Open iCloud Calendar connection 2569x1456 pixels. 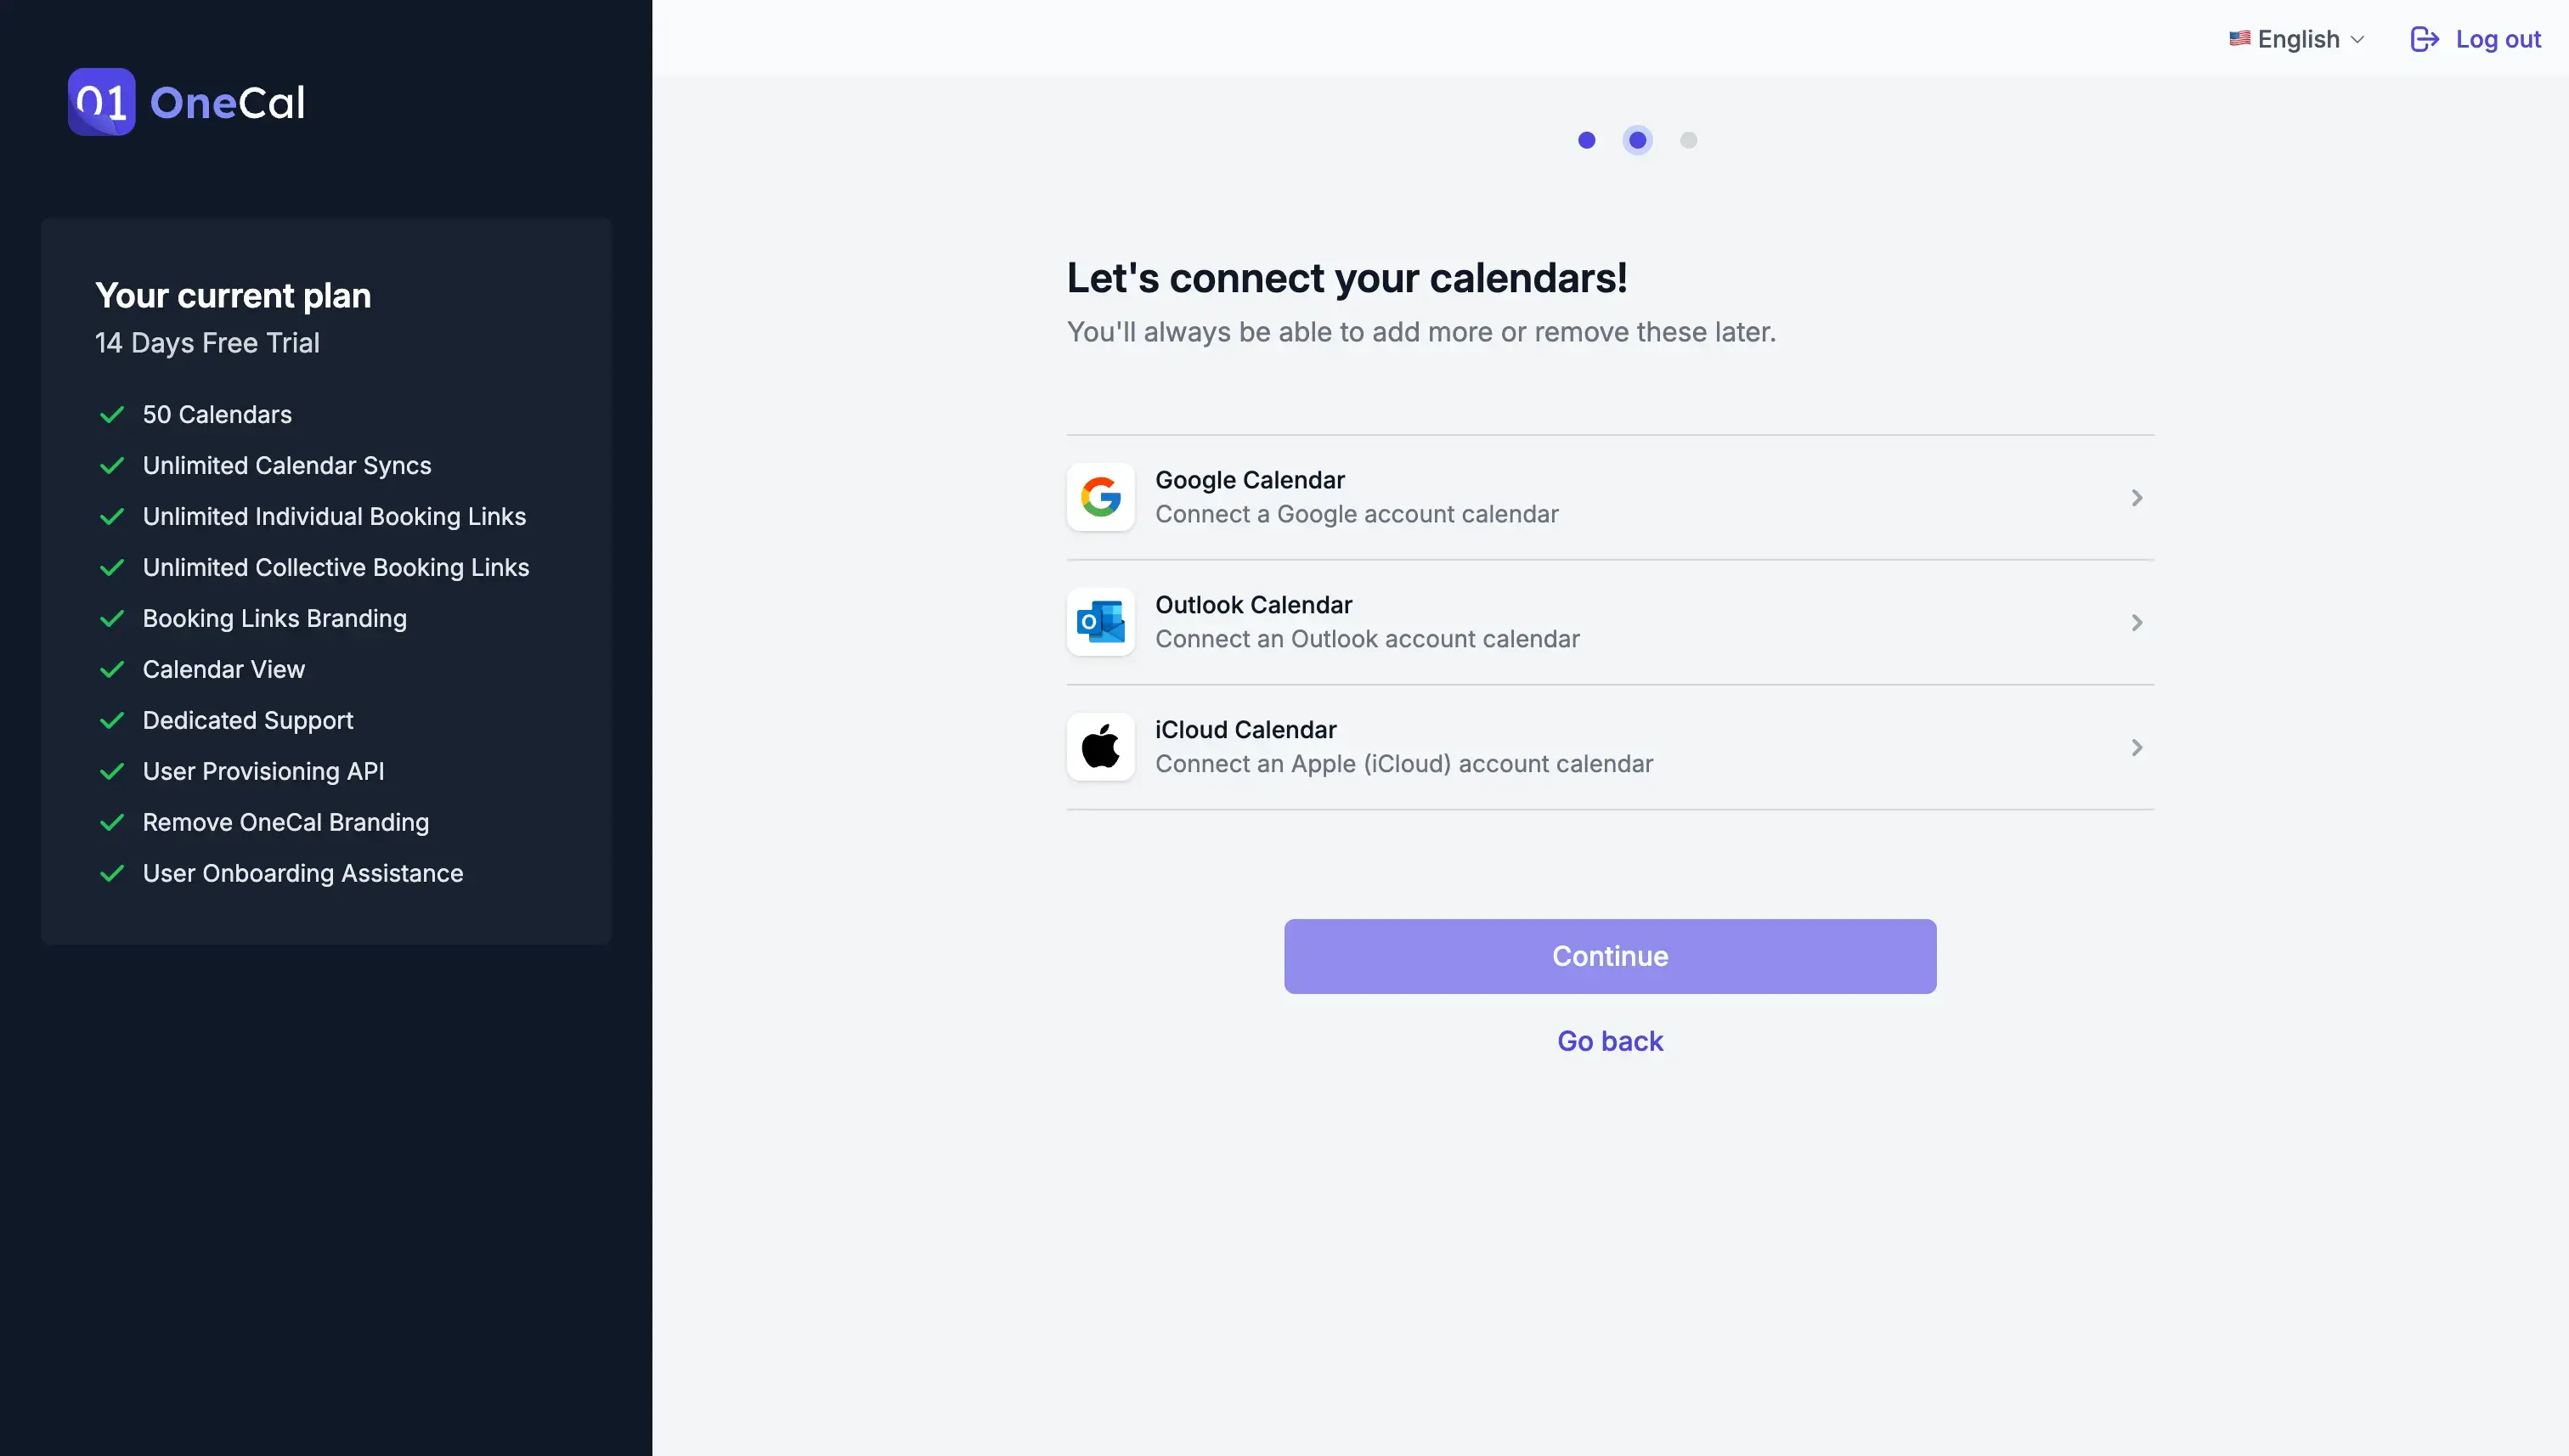[x=1609, y=747]
